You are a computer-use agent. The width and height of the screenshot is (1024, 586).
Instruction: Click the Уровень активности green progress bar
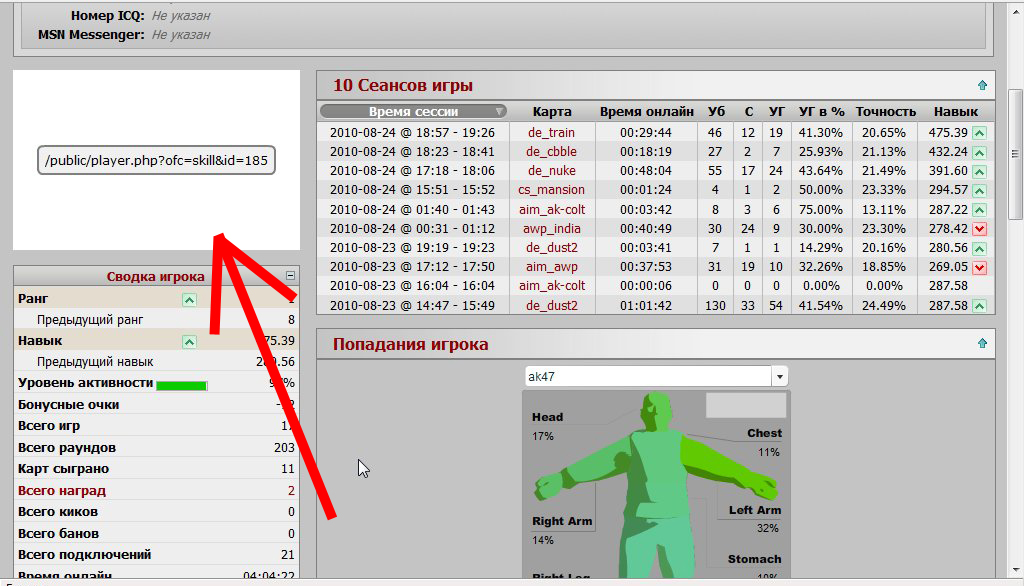coord(182,385)
